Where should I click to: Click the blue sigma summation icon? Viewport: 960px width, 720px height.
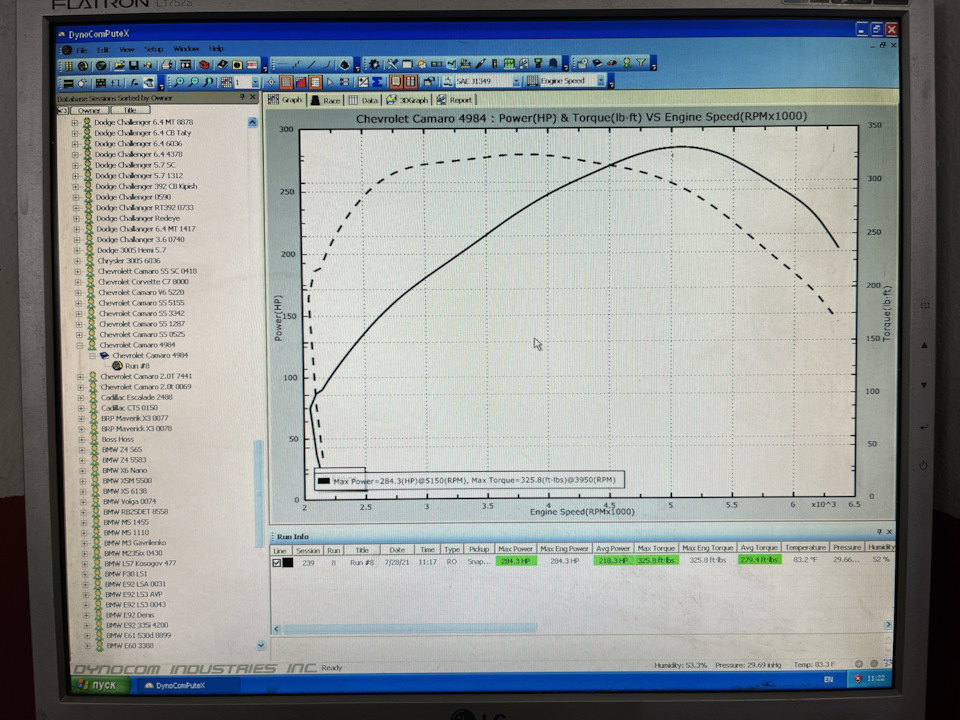pyautogui.click(x=377, y=81)
